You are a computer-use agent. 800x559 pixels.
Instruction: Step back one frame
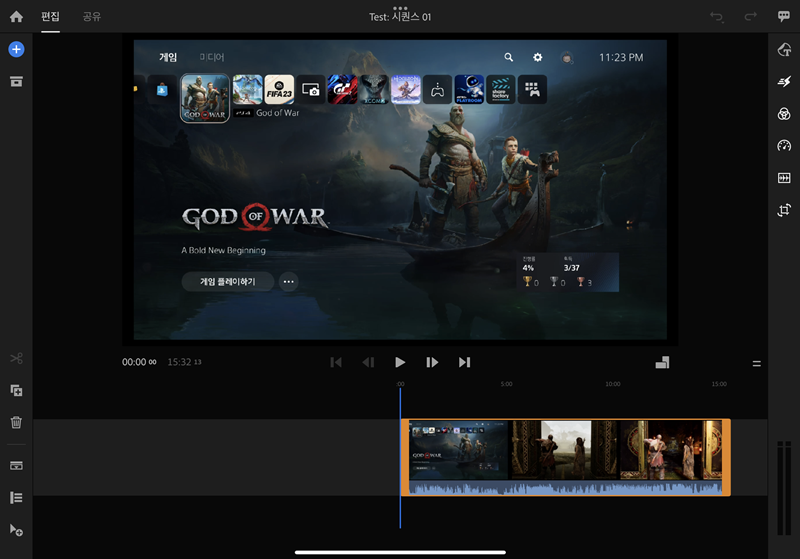368,362
